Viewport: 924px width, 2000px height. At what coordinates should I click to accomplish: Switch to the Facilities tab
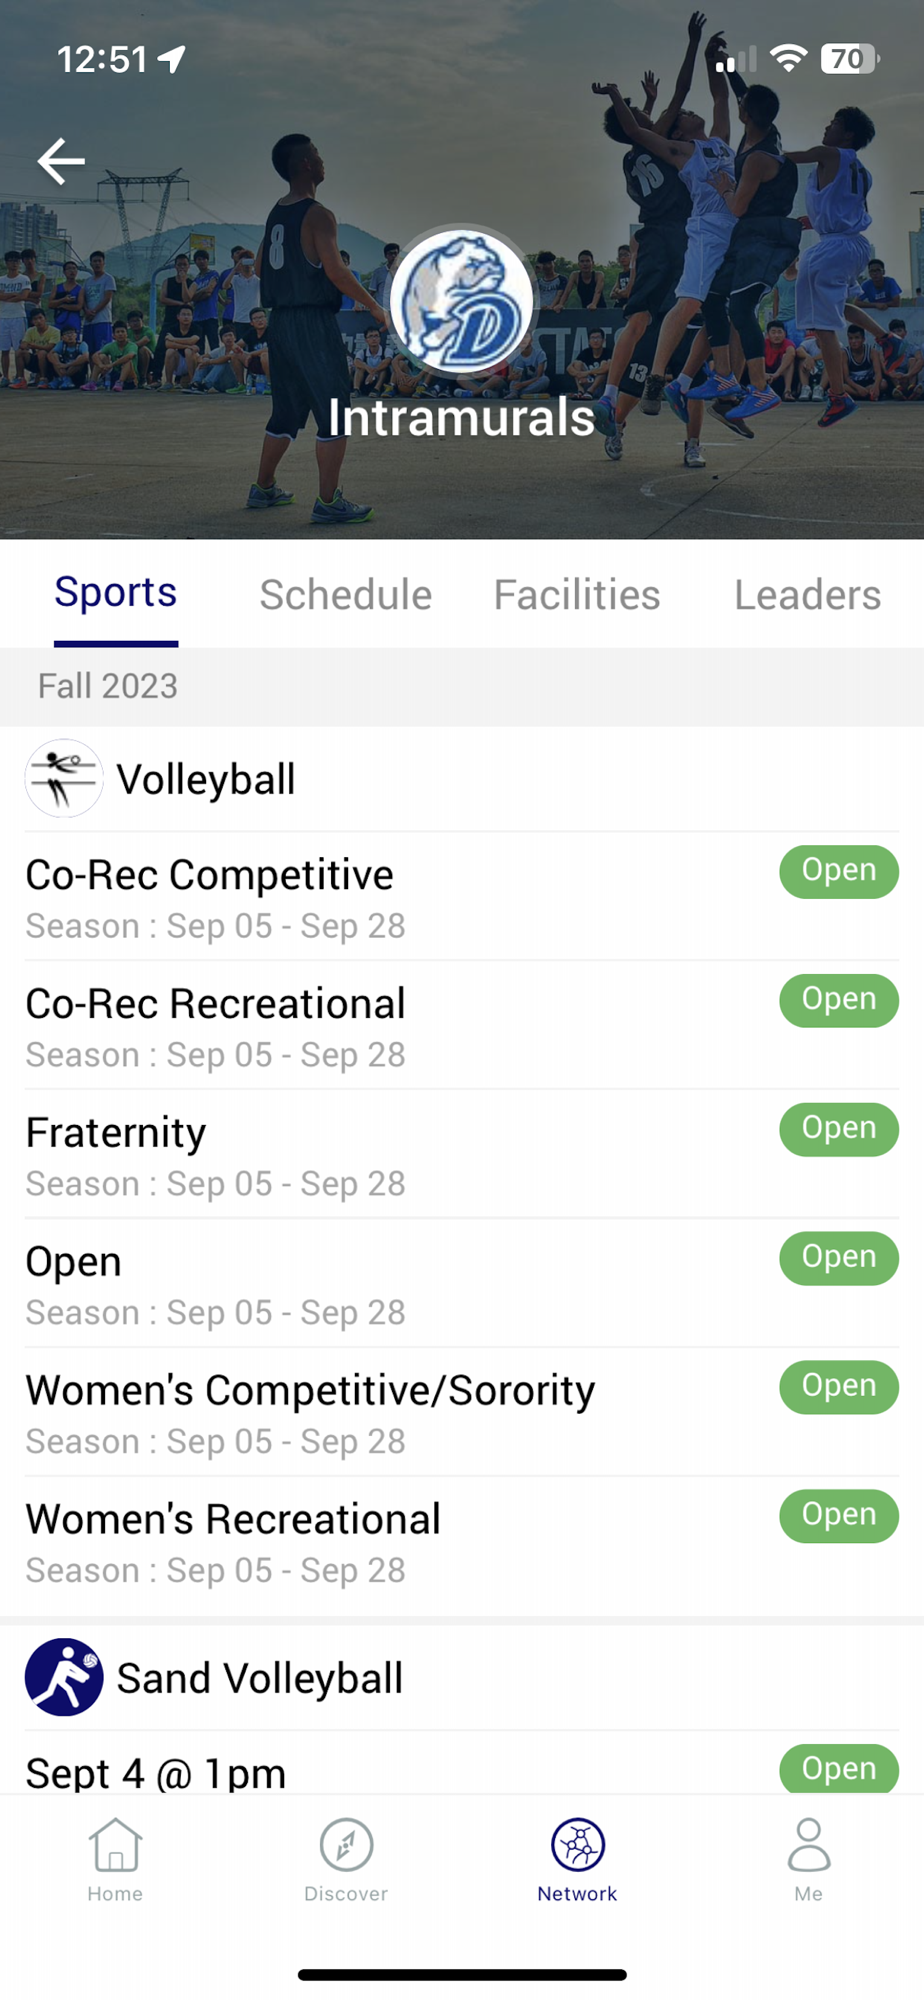tap(577, 595)
